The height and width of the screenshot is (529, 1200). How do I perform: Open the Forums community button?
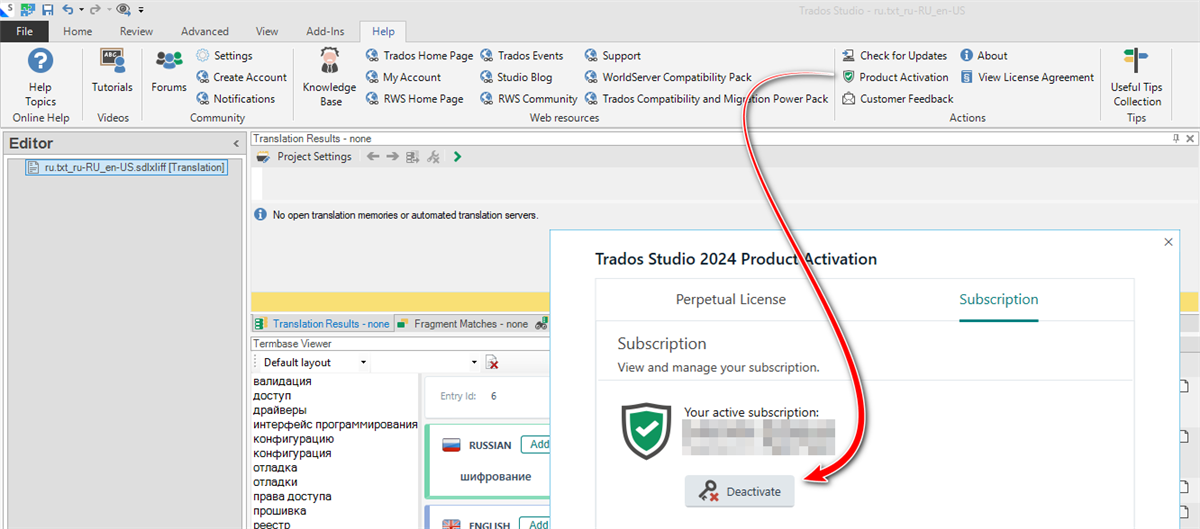[x=169, y=72]
